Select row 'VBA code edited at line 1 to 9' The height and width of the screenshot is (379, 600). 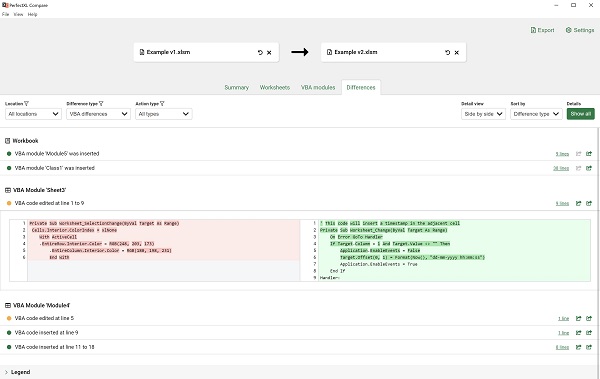coord(298,203)
